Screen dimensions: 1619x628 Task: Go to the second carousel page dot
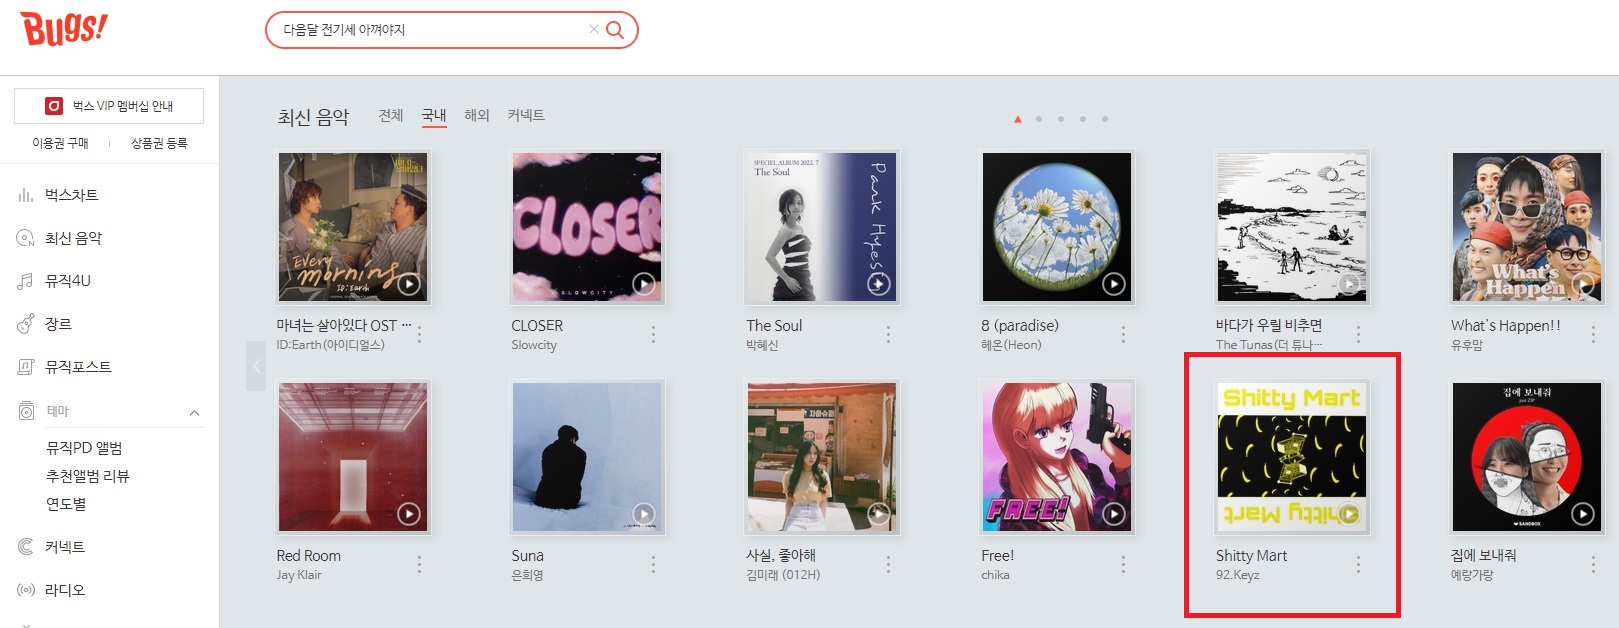point(1039,119)
